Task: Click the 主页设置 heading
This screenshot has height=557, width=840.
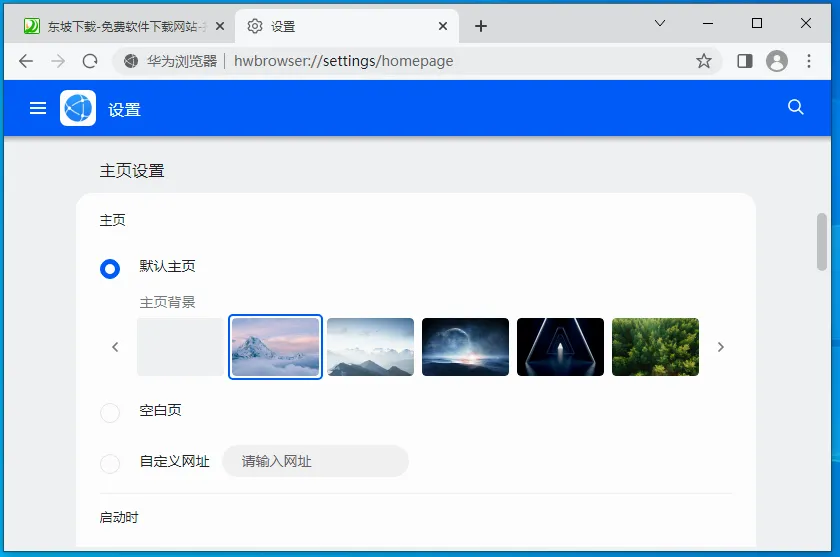Action: (132, 171)
